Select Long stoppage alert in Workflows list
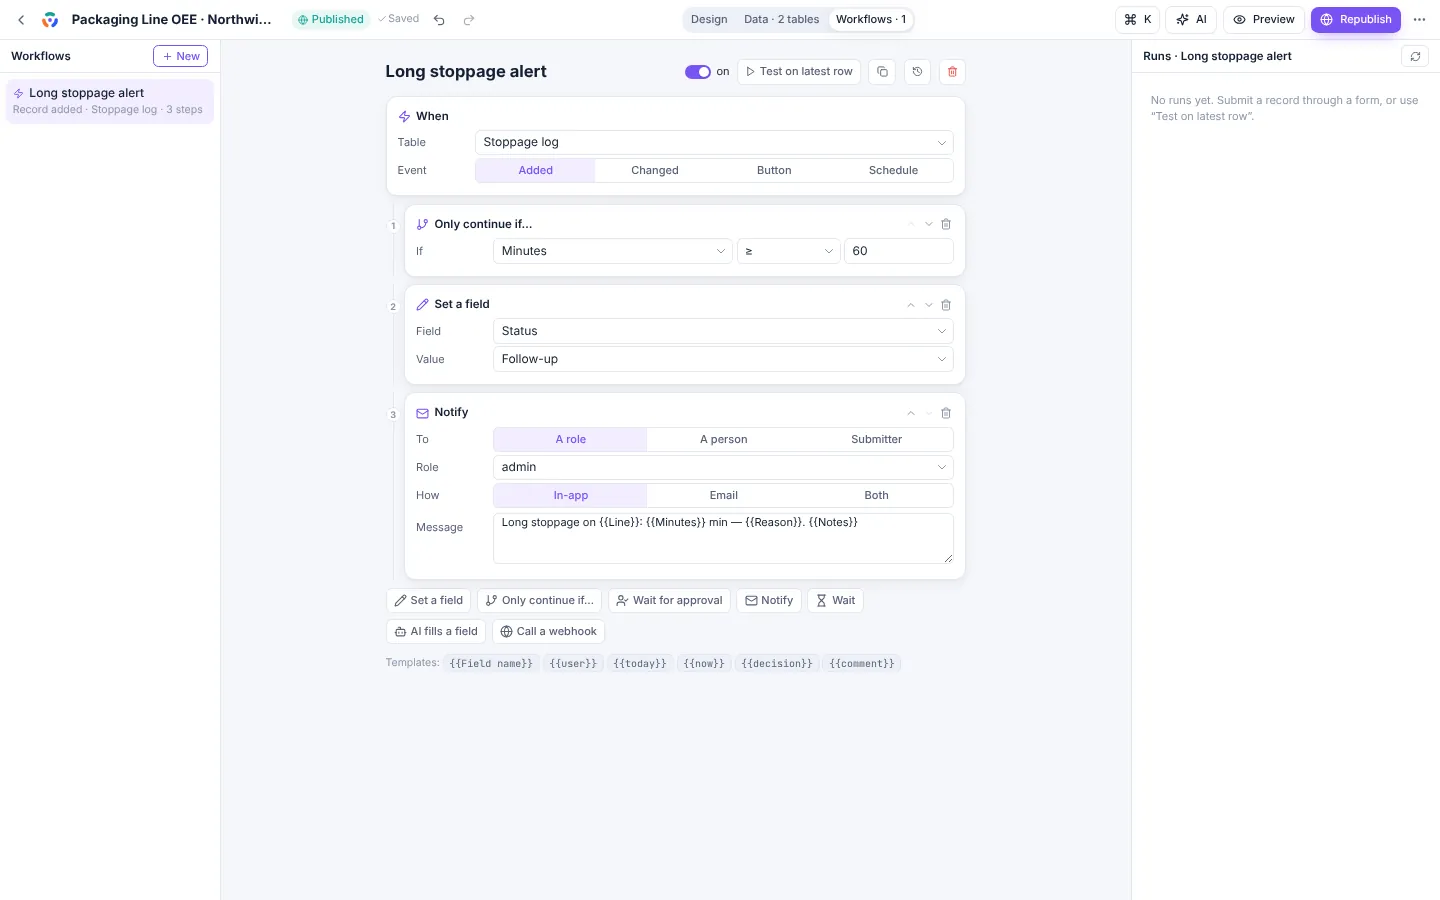 [110, 101]
